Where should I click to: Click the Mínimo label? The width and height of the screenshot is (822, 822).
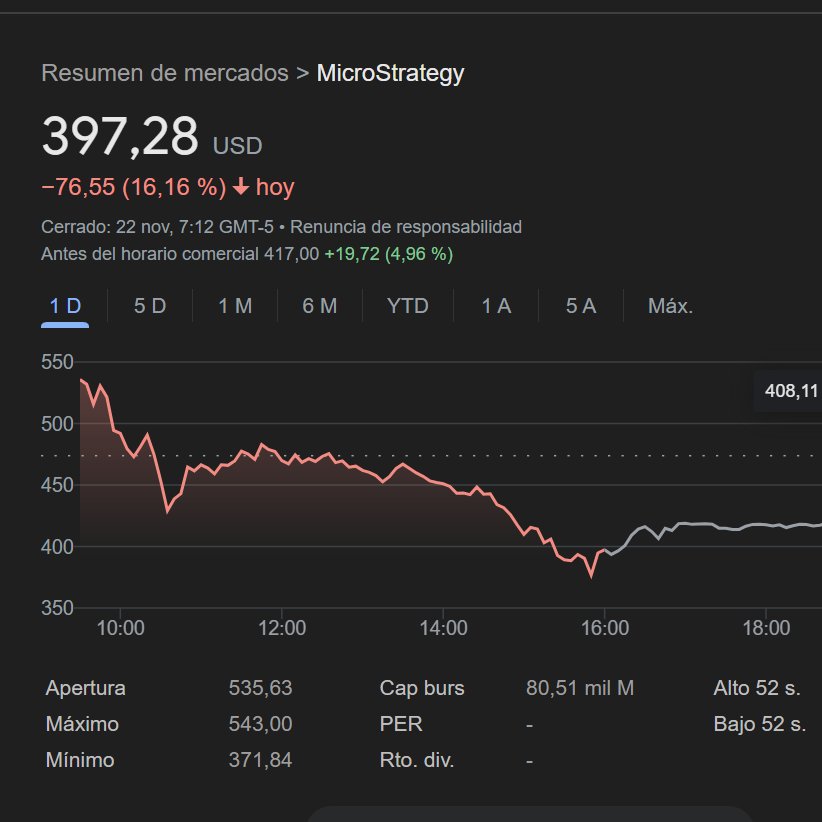pos(80,760)
